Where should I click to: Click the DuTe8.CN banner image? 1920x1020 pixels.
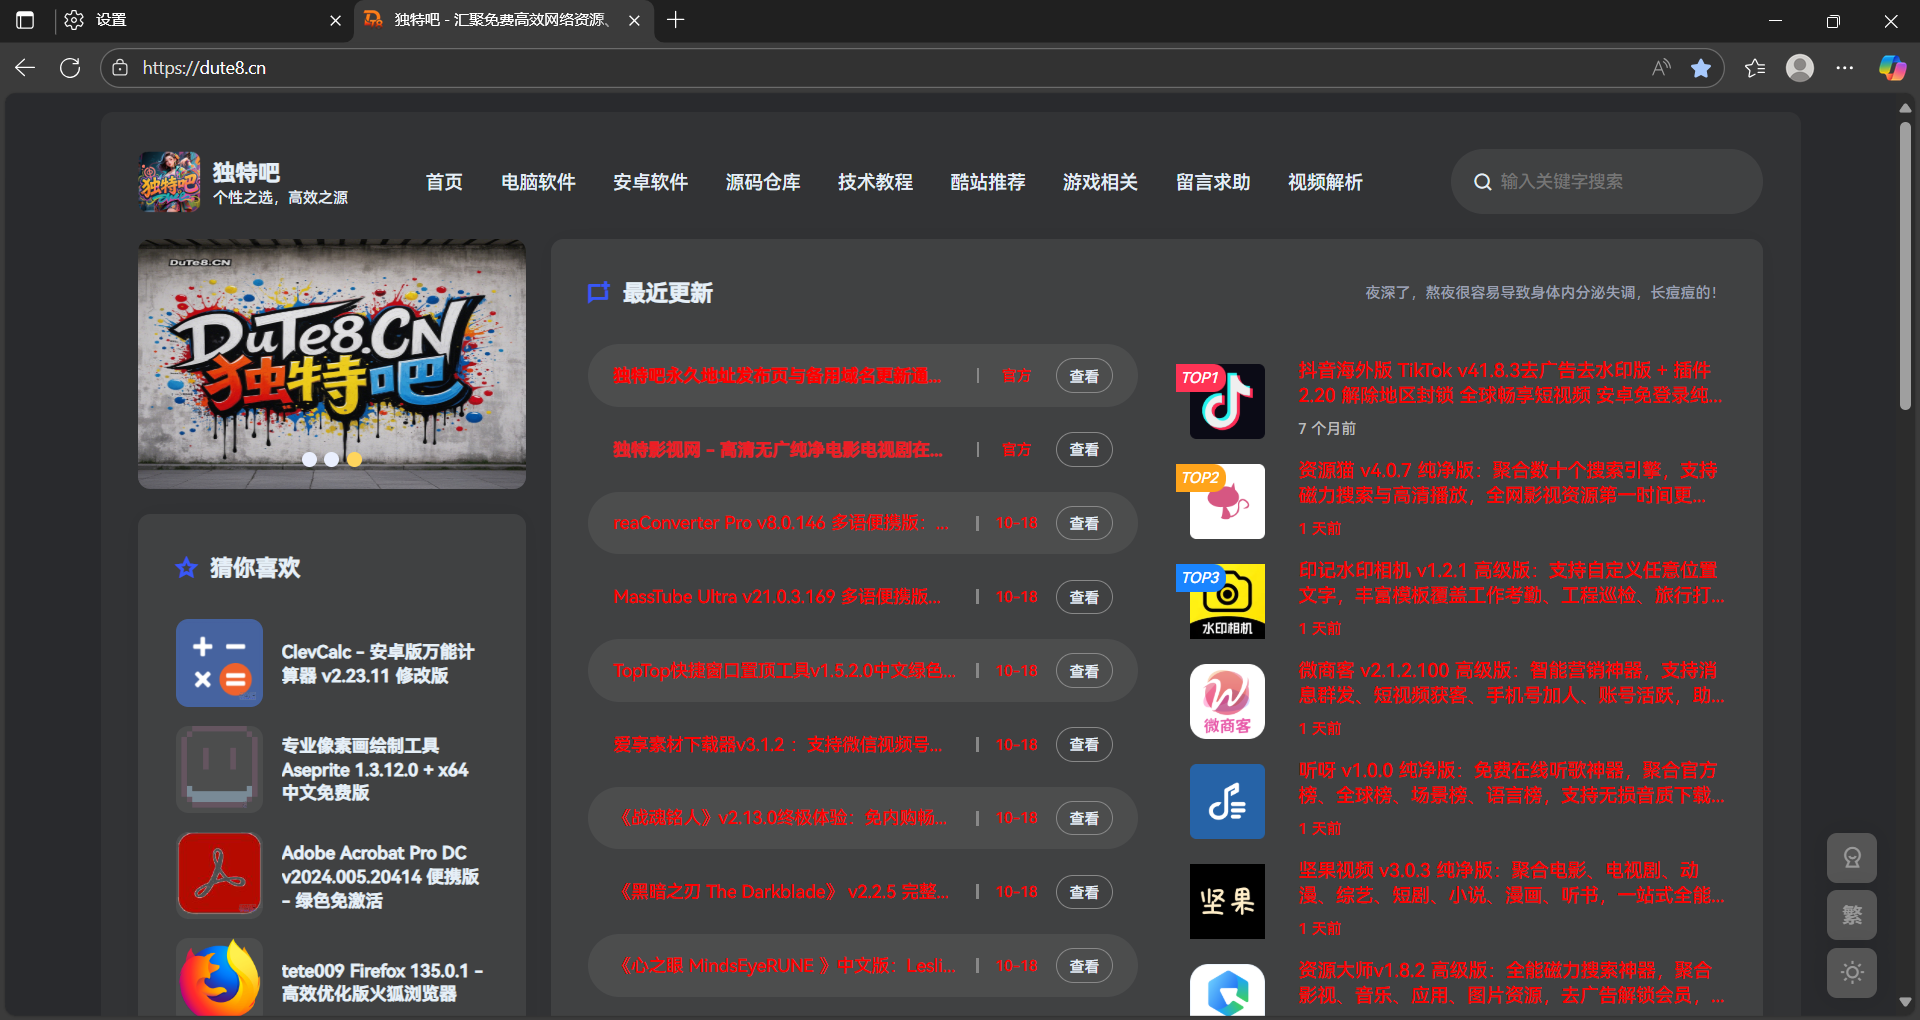coord(332,364)
